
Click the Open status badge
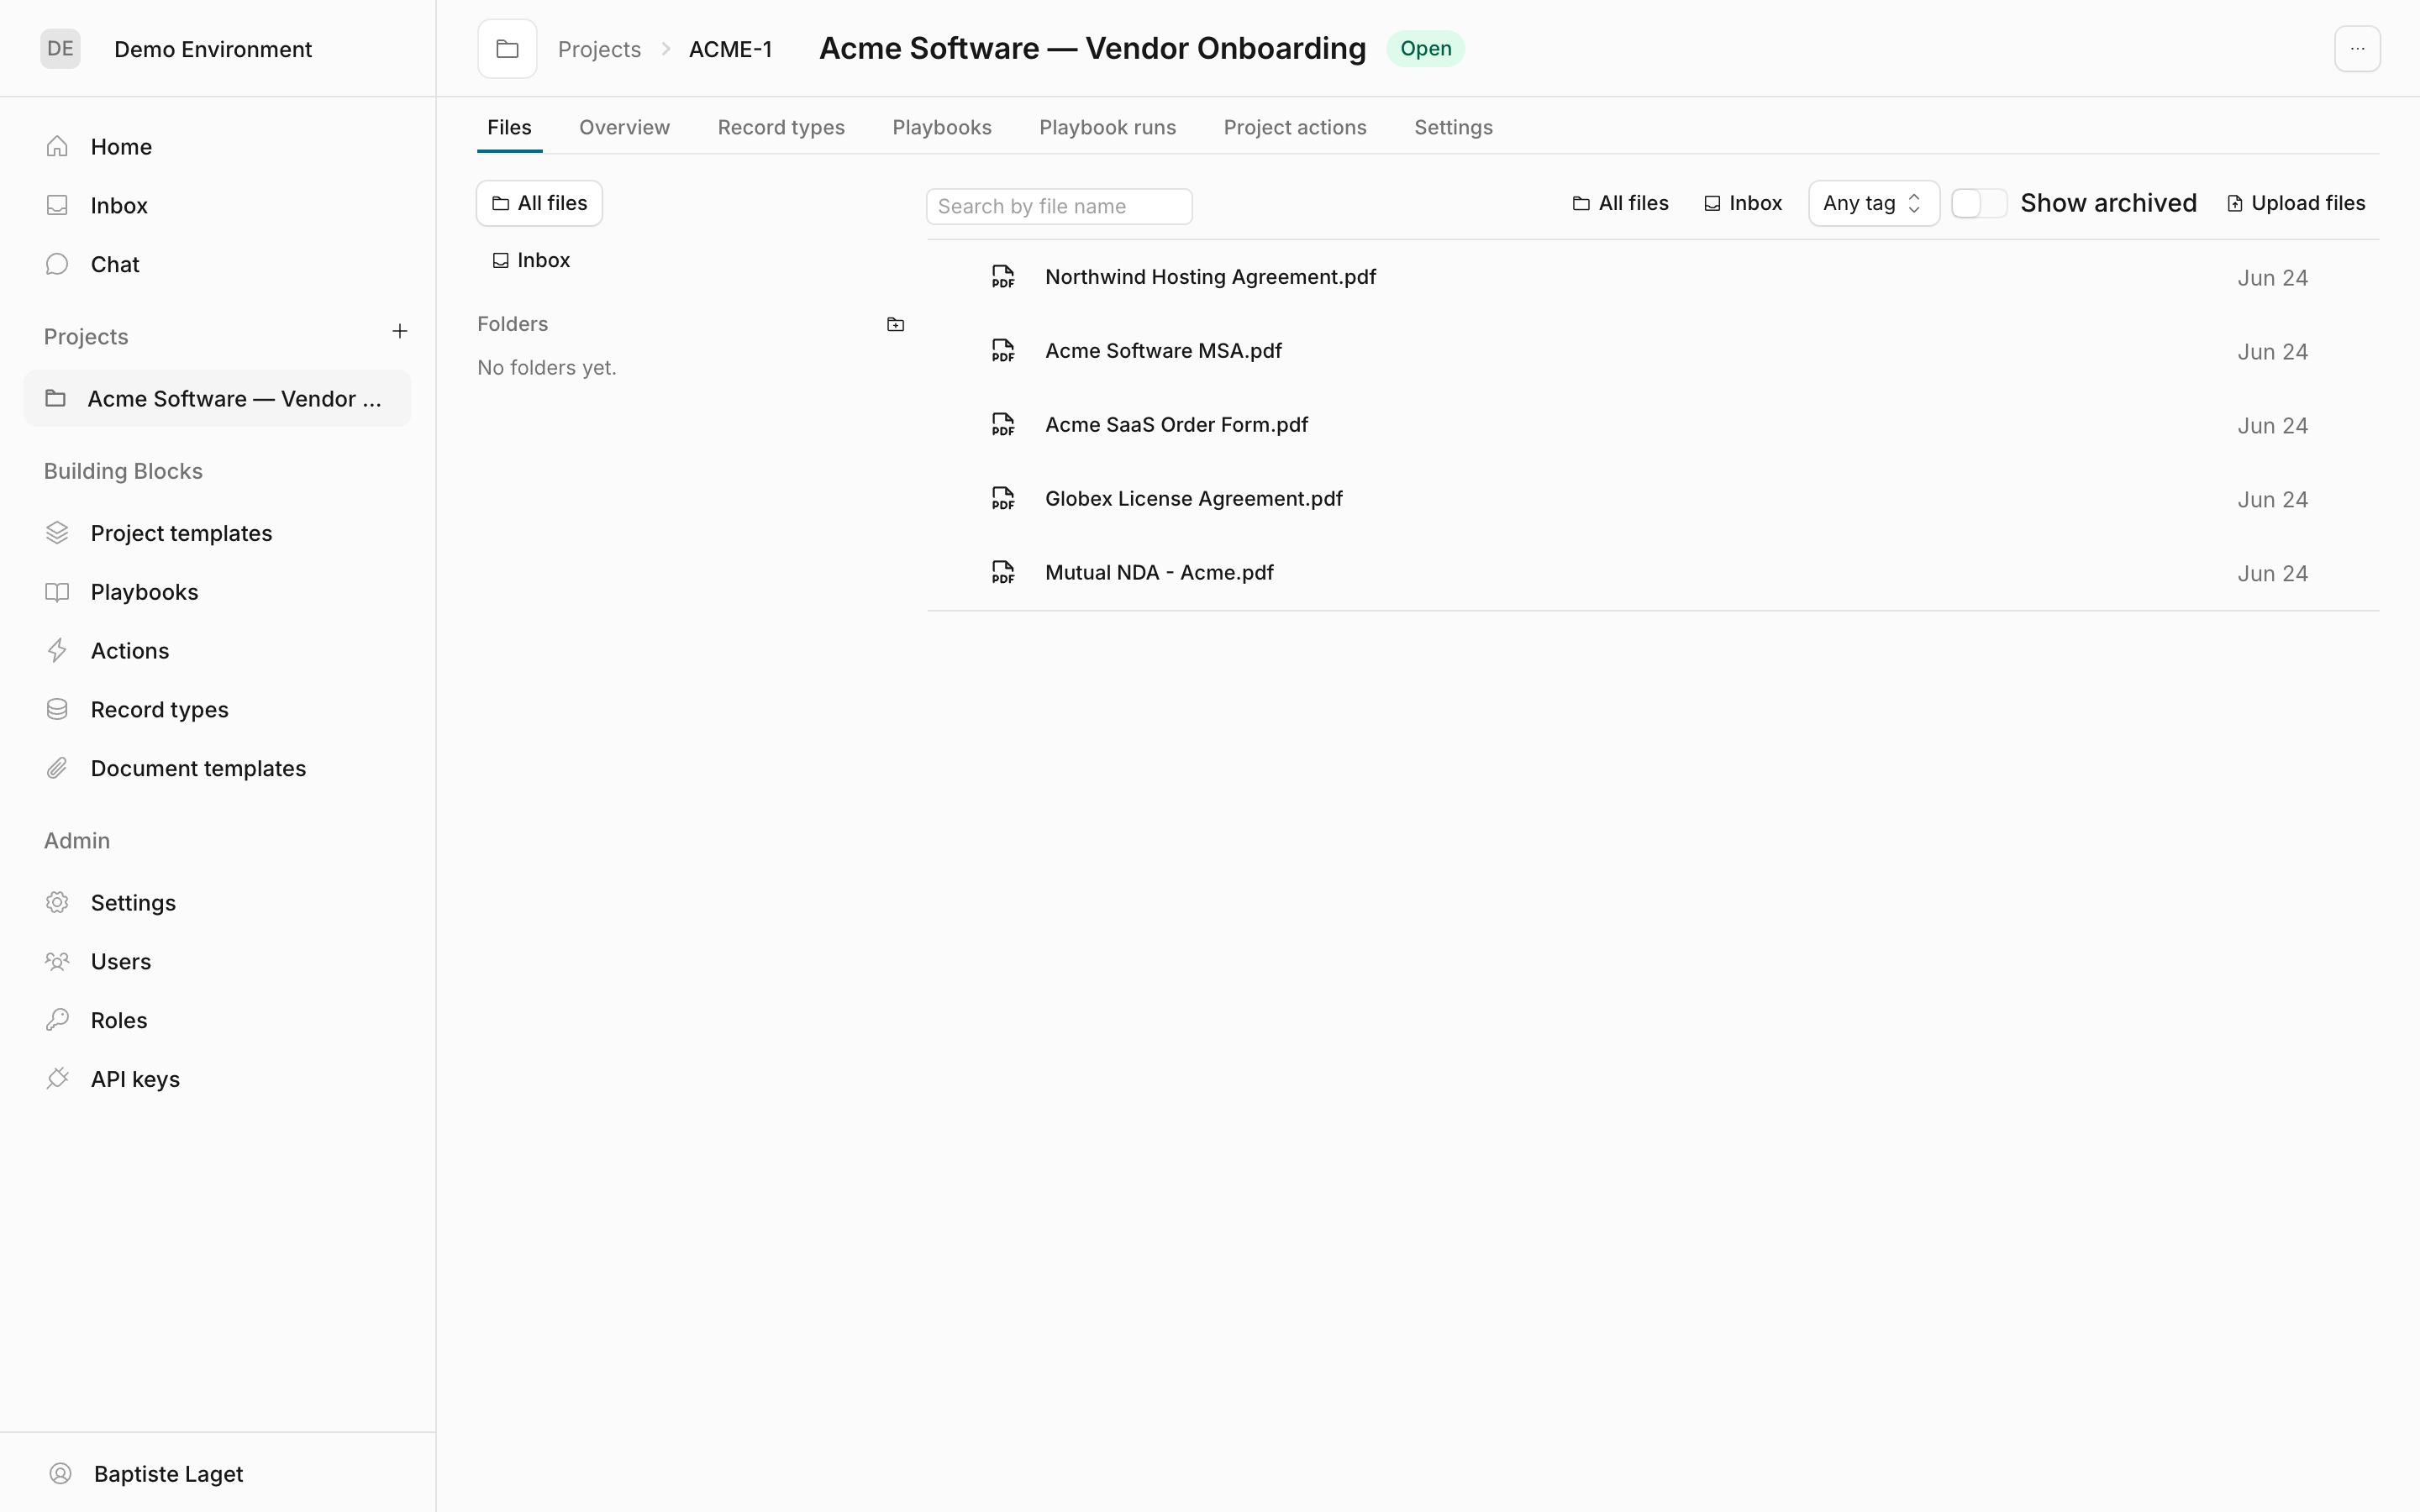(x=1425, y=49)
